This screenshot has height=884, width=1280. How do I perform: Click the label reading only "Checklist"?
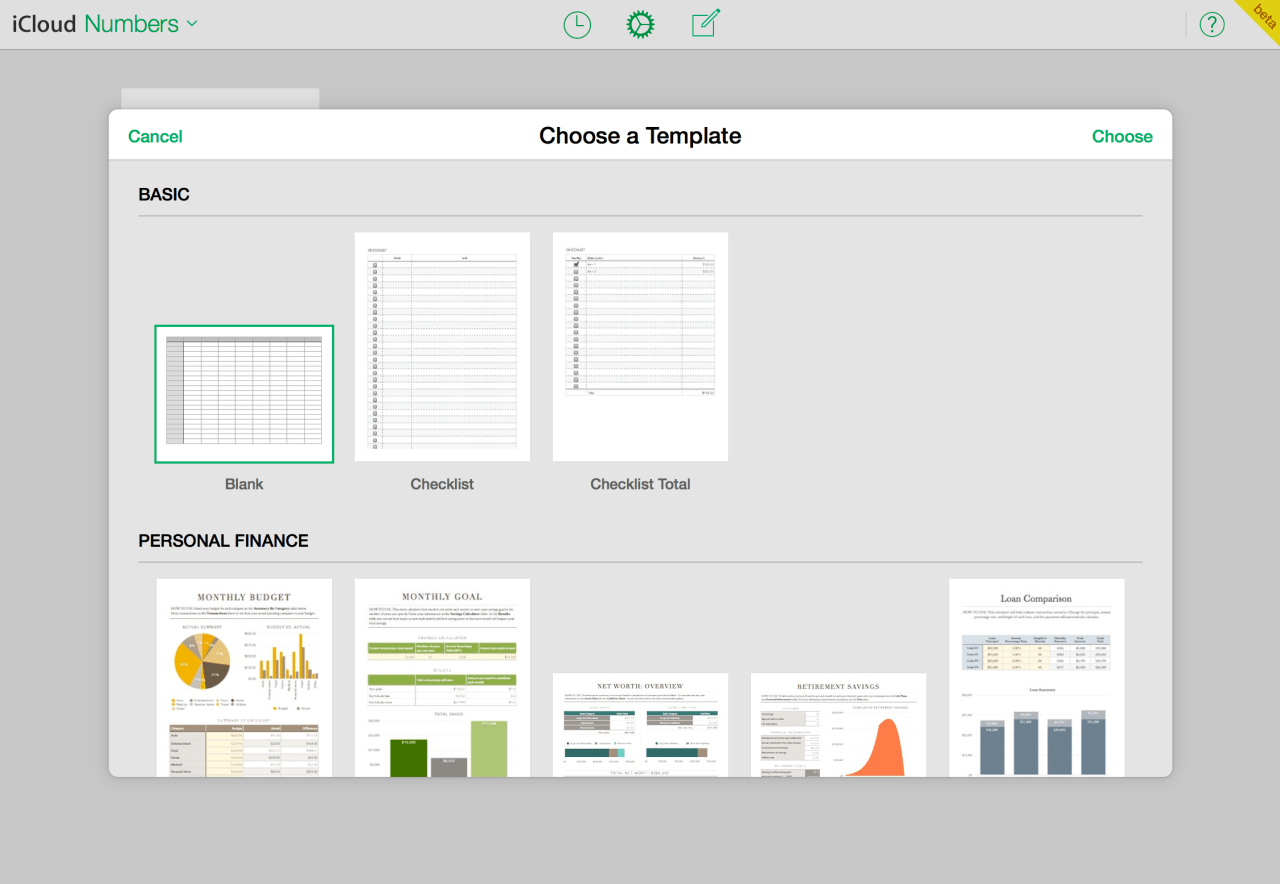[x=442, y=484]
